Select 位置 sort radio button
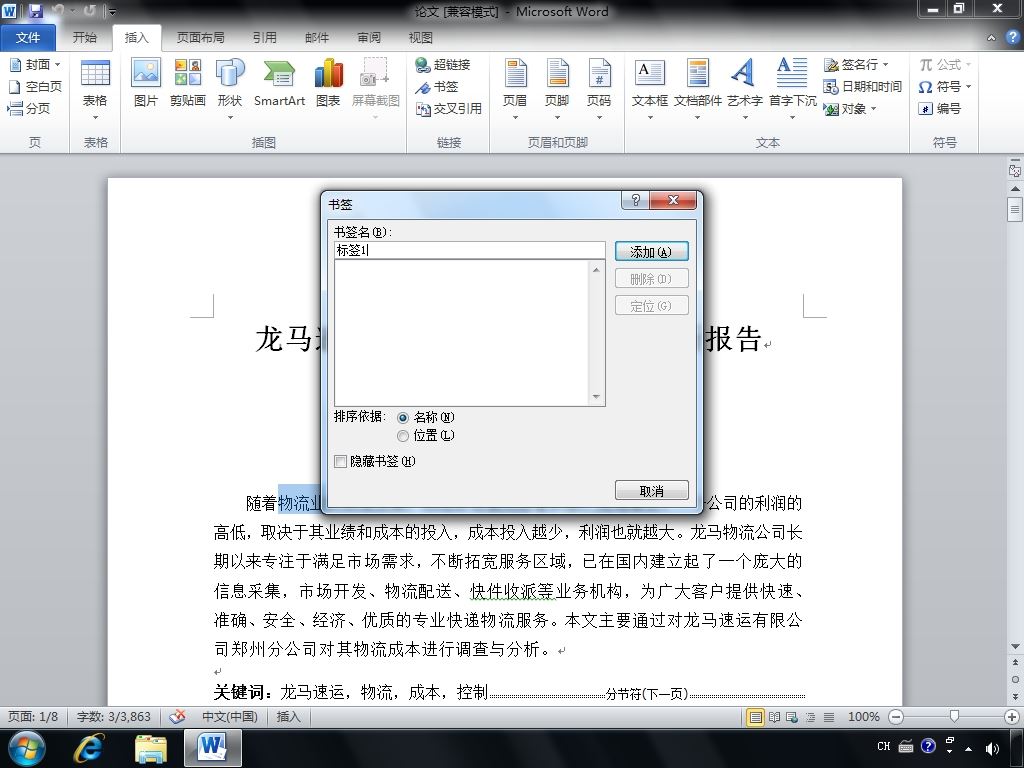The image size is (1024, 768). tap(403, 436)
